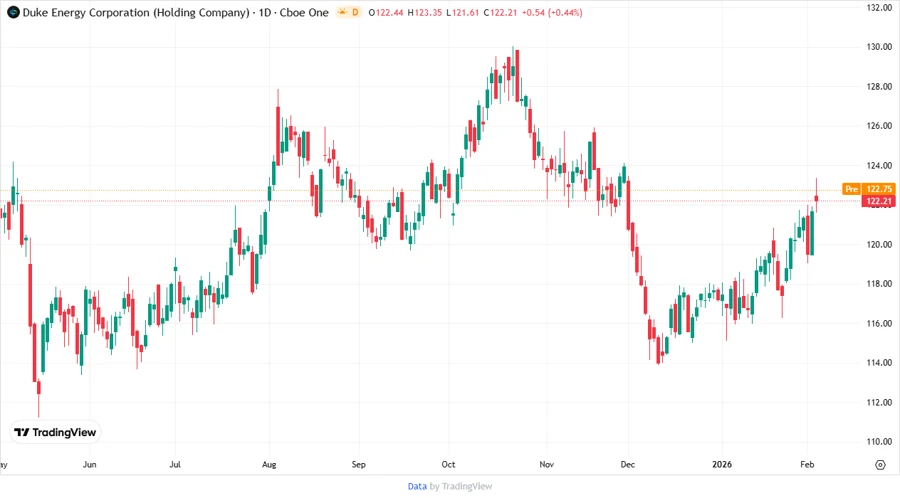Click the Sep label on time axis
Screen dimensions: 900x498
pyautogui.click(x=359, y=464)
